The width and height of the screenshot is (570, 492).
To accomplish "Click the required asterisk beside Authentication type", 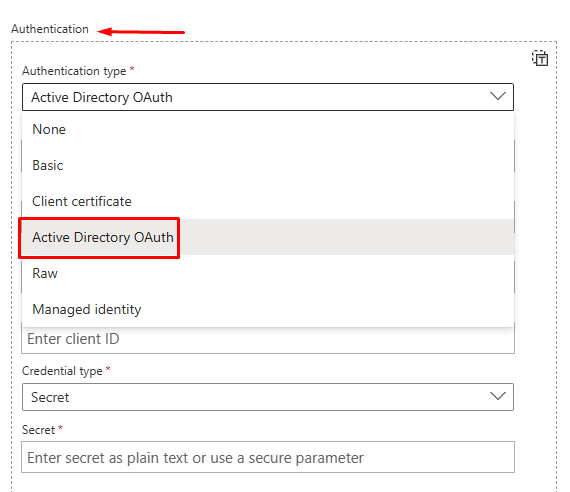I will (x=132, y=69).
